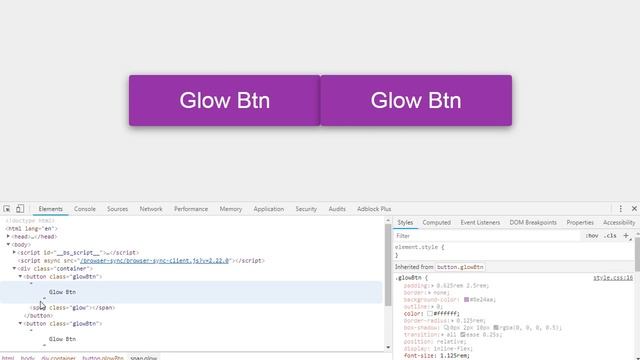Open the transition easing editor icon
This screenshot has height=360, width=640.
[463, 334]
